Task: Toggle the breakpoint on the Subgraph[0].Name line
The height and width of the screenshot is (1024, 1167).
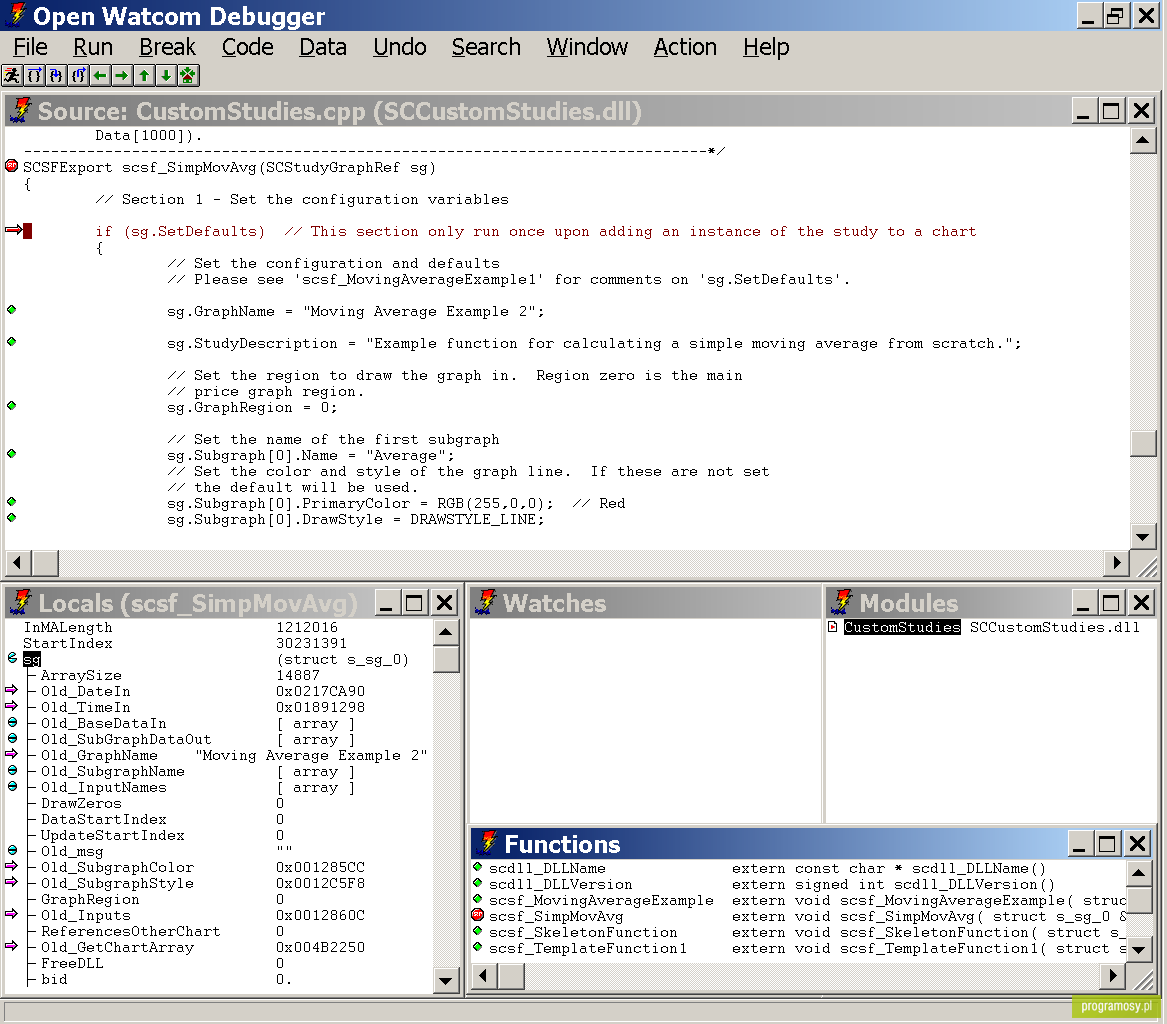Action: coord(11,453)
